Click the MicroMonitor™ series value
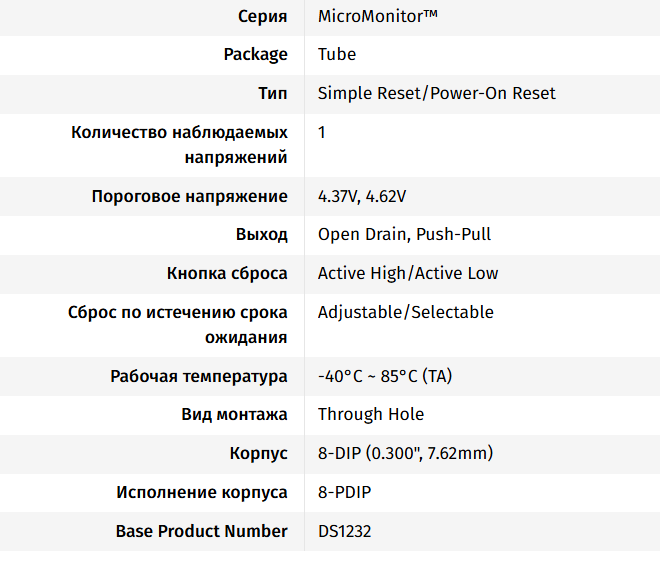The image size is (660, 570). click(x=377, y=16)
